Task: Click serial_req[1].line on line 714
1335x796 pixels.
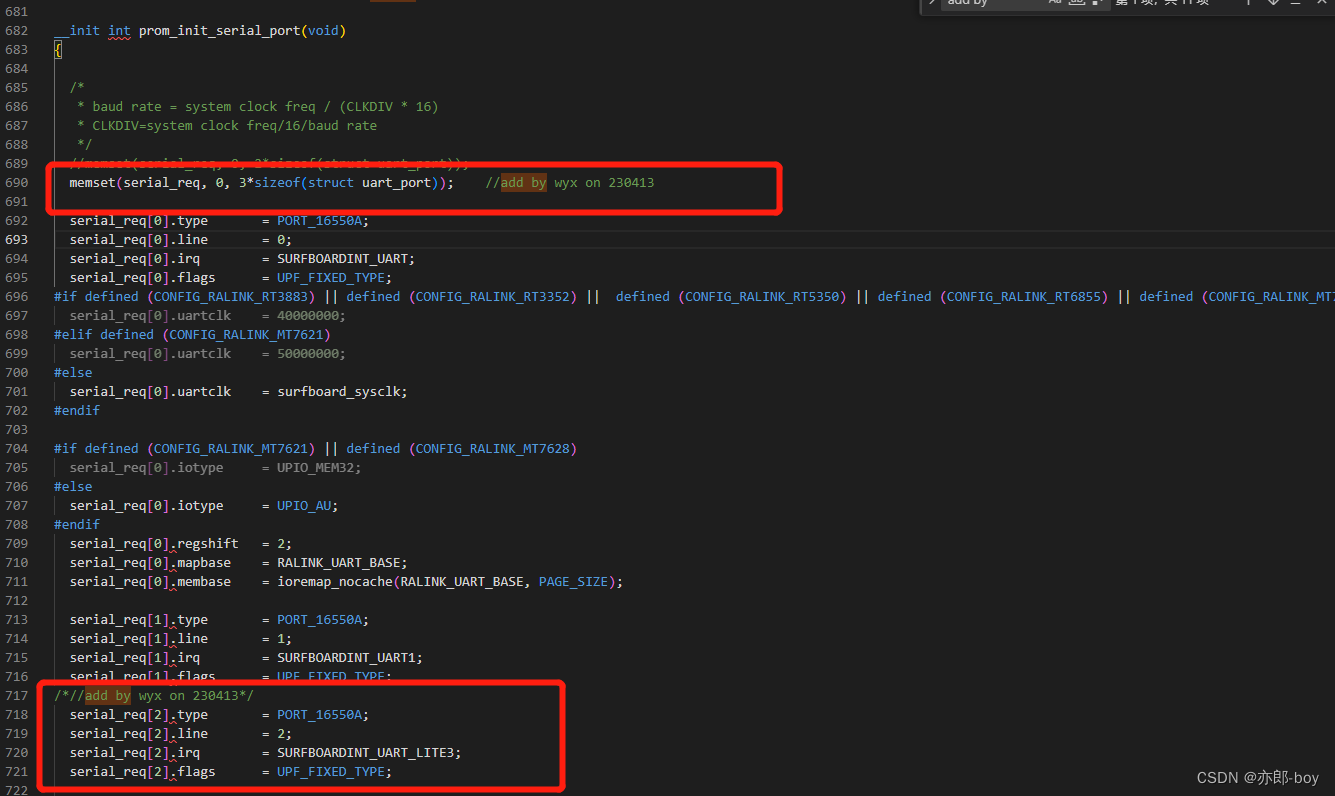Action: click(x=138, y=639)
